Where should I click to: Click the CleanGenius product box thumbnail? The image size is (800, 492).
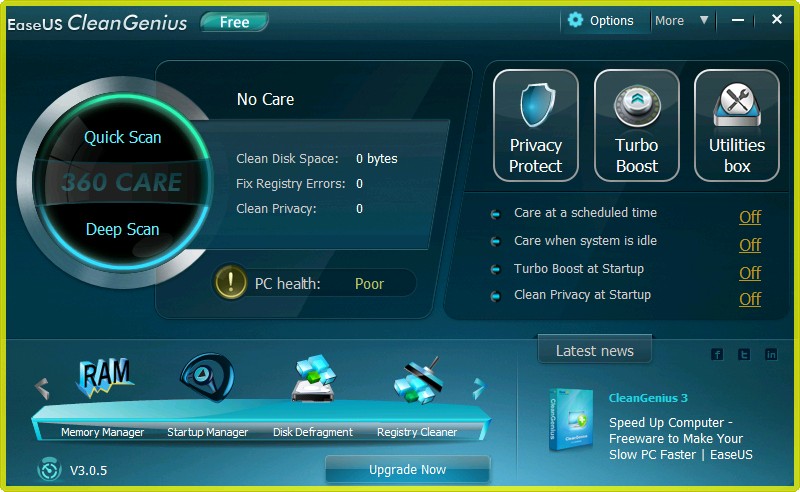[571, 420]
